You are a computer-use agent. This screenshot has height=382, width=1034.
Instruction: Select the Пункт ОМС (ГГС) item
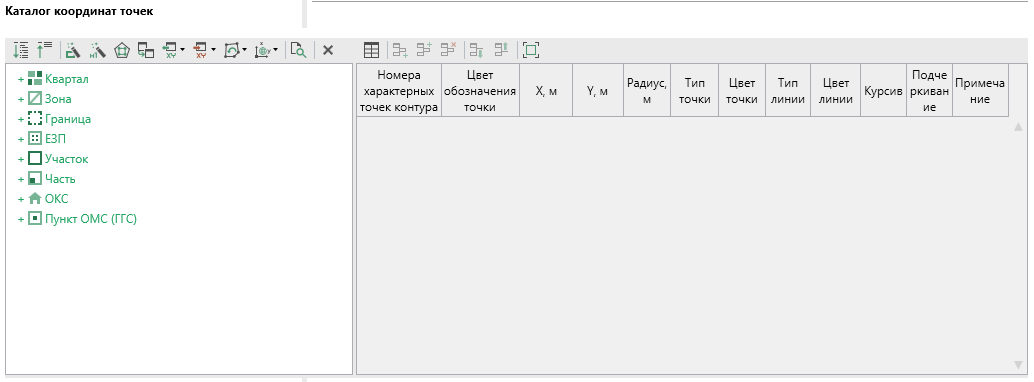[91, 219]
